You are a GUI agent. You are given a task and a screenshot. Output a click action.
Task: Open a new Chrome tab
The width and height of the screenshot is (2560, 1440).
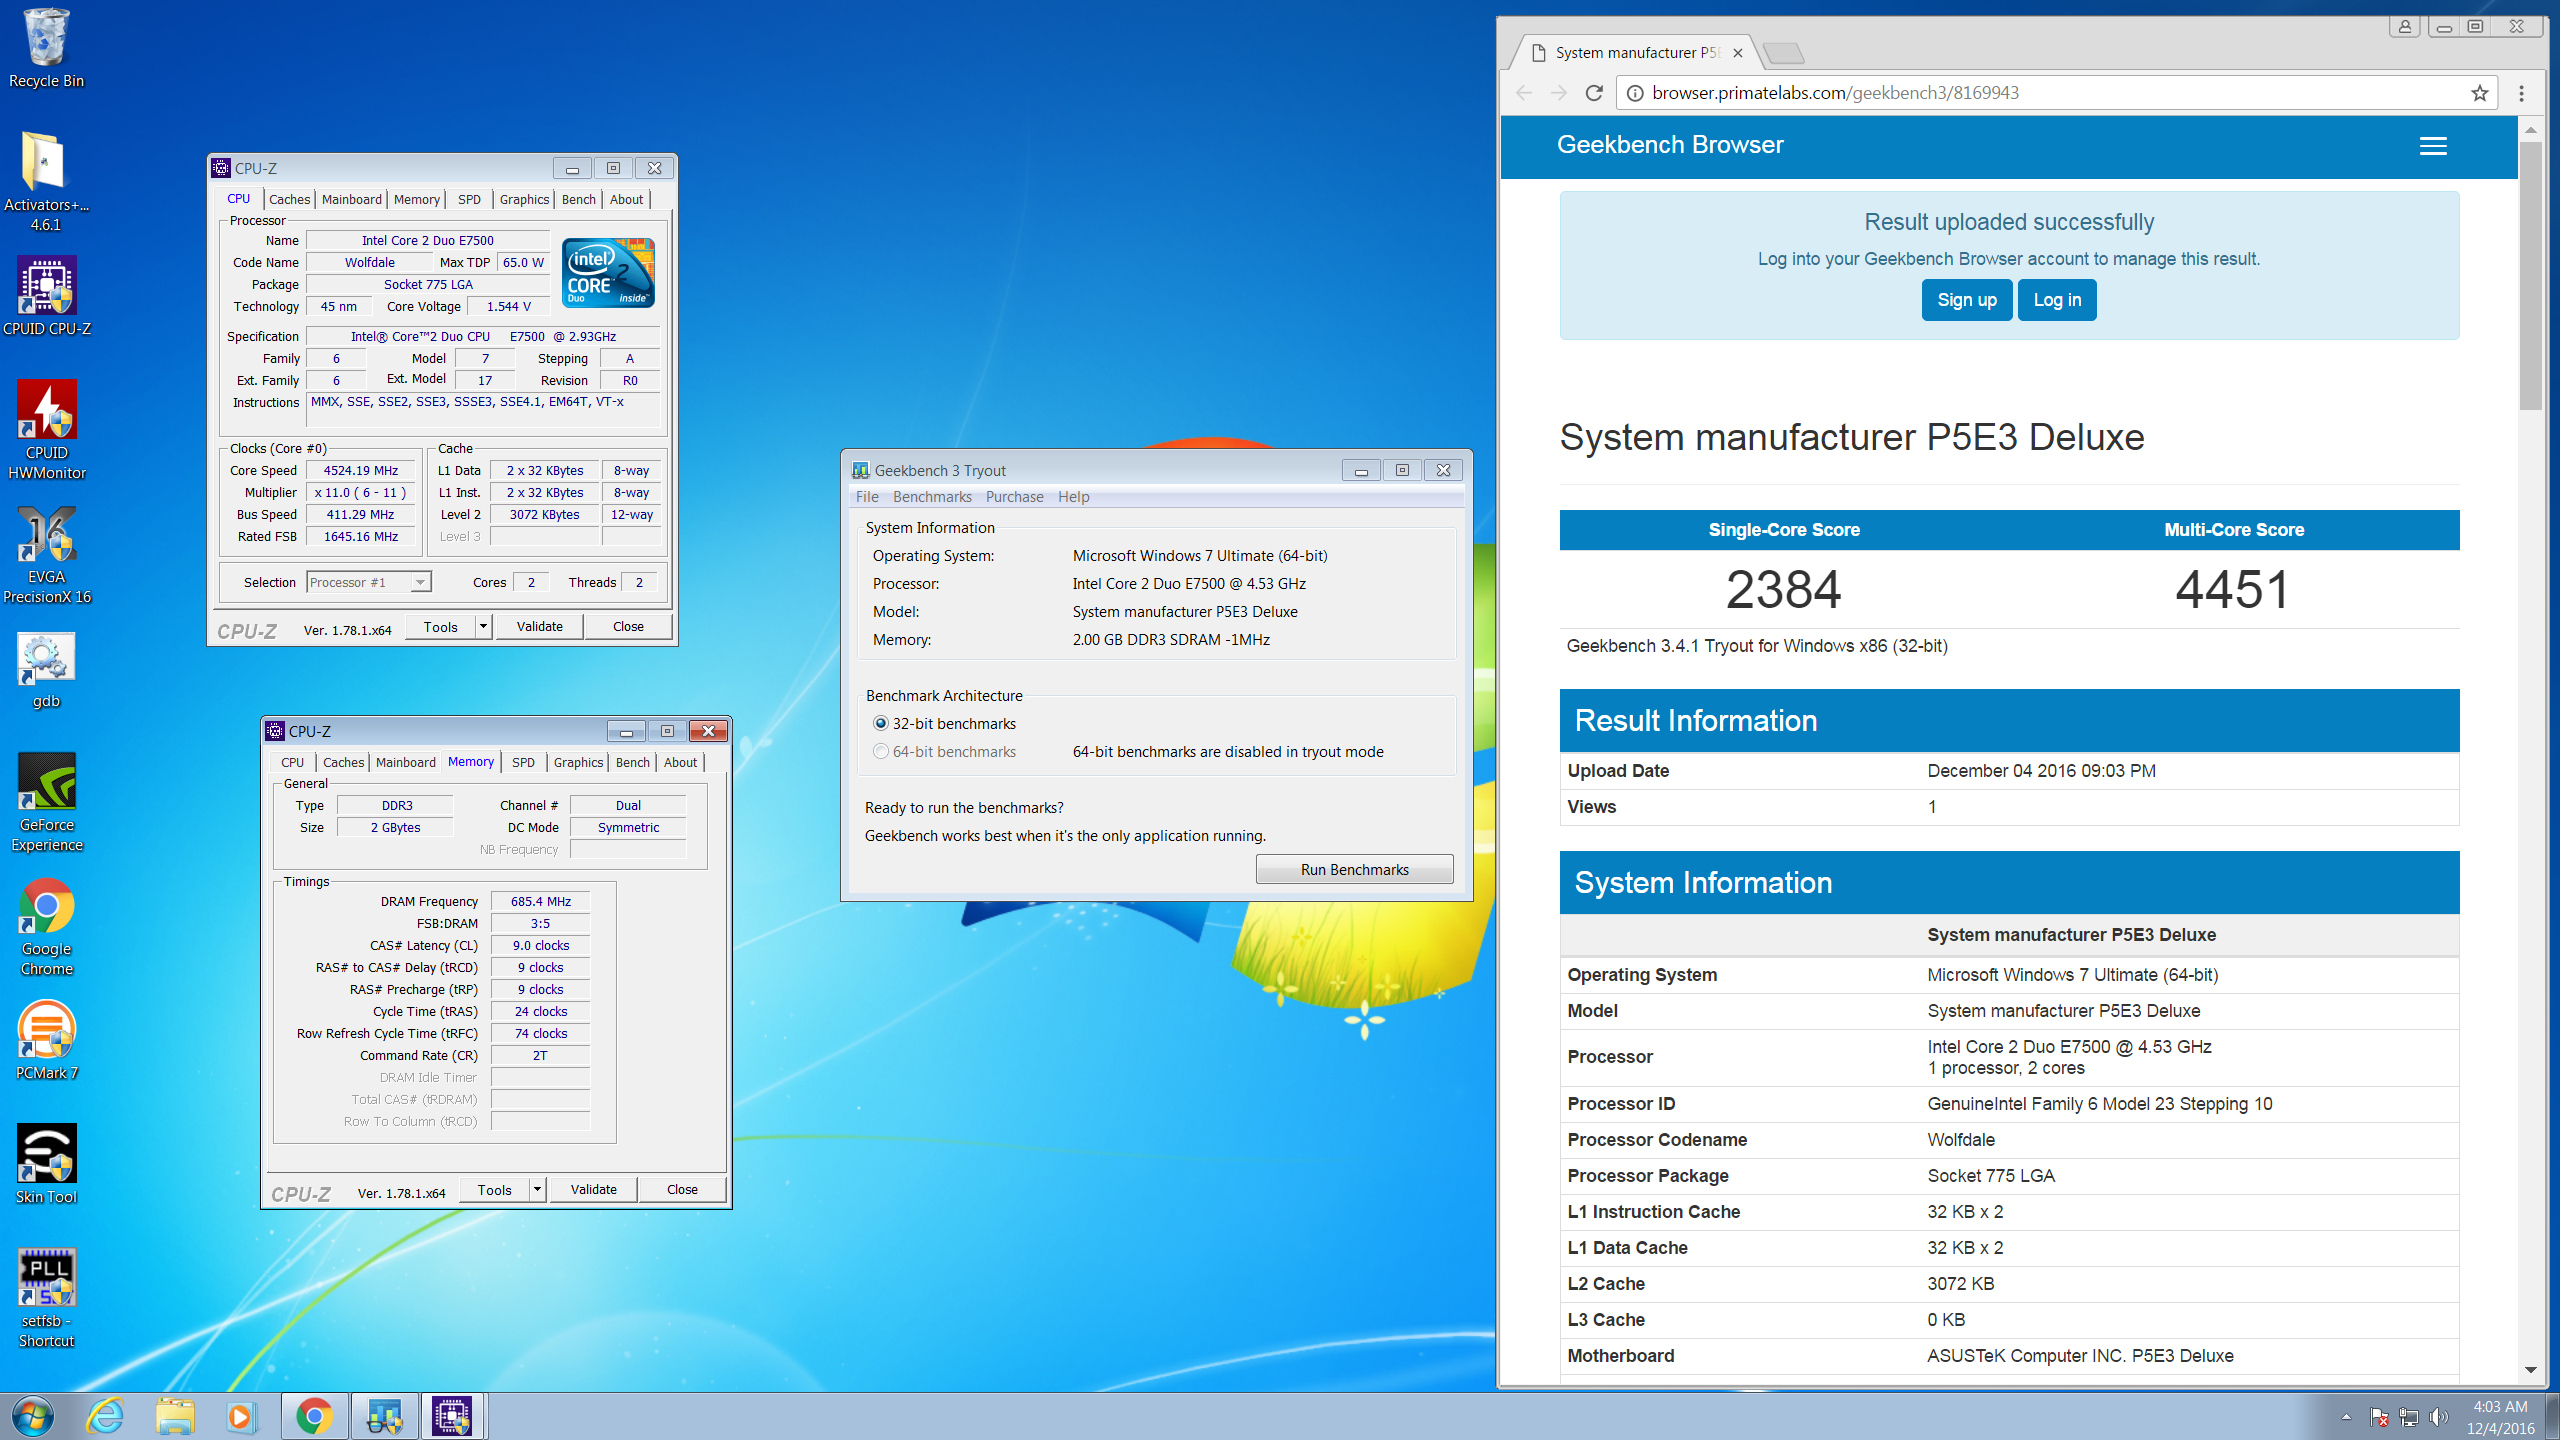pos(1783,53)
